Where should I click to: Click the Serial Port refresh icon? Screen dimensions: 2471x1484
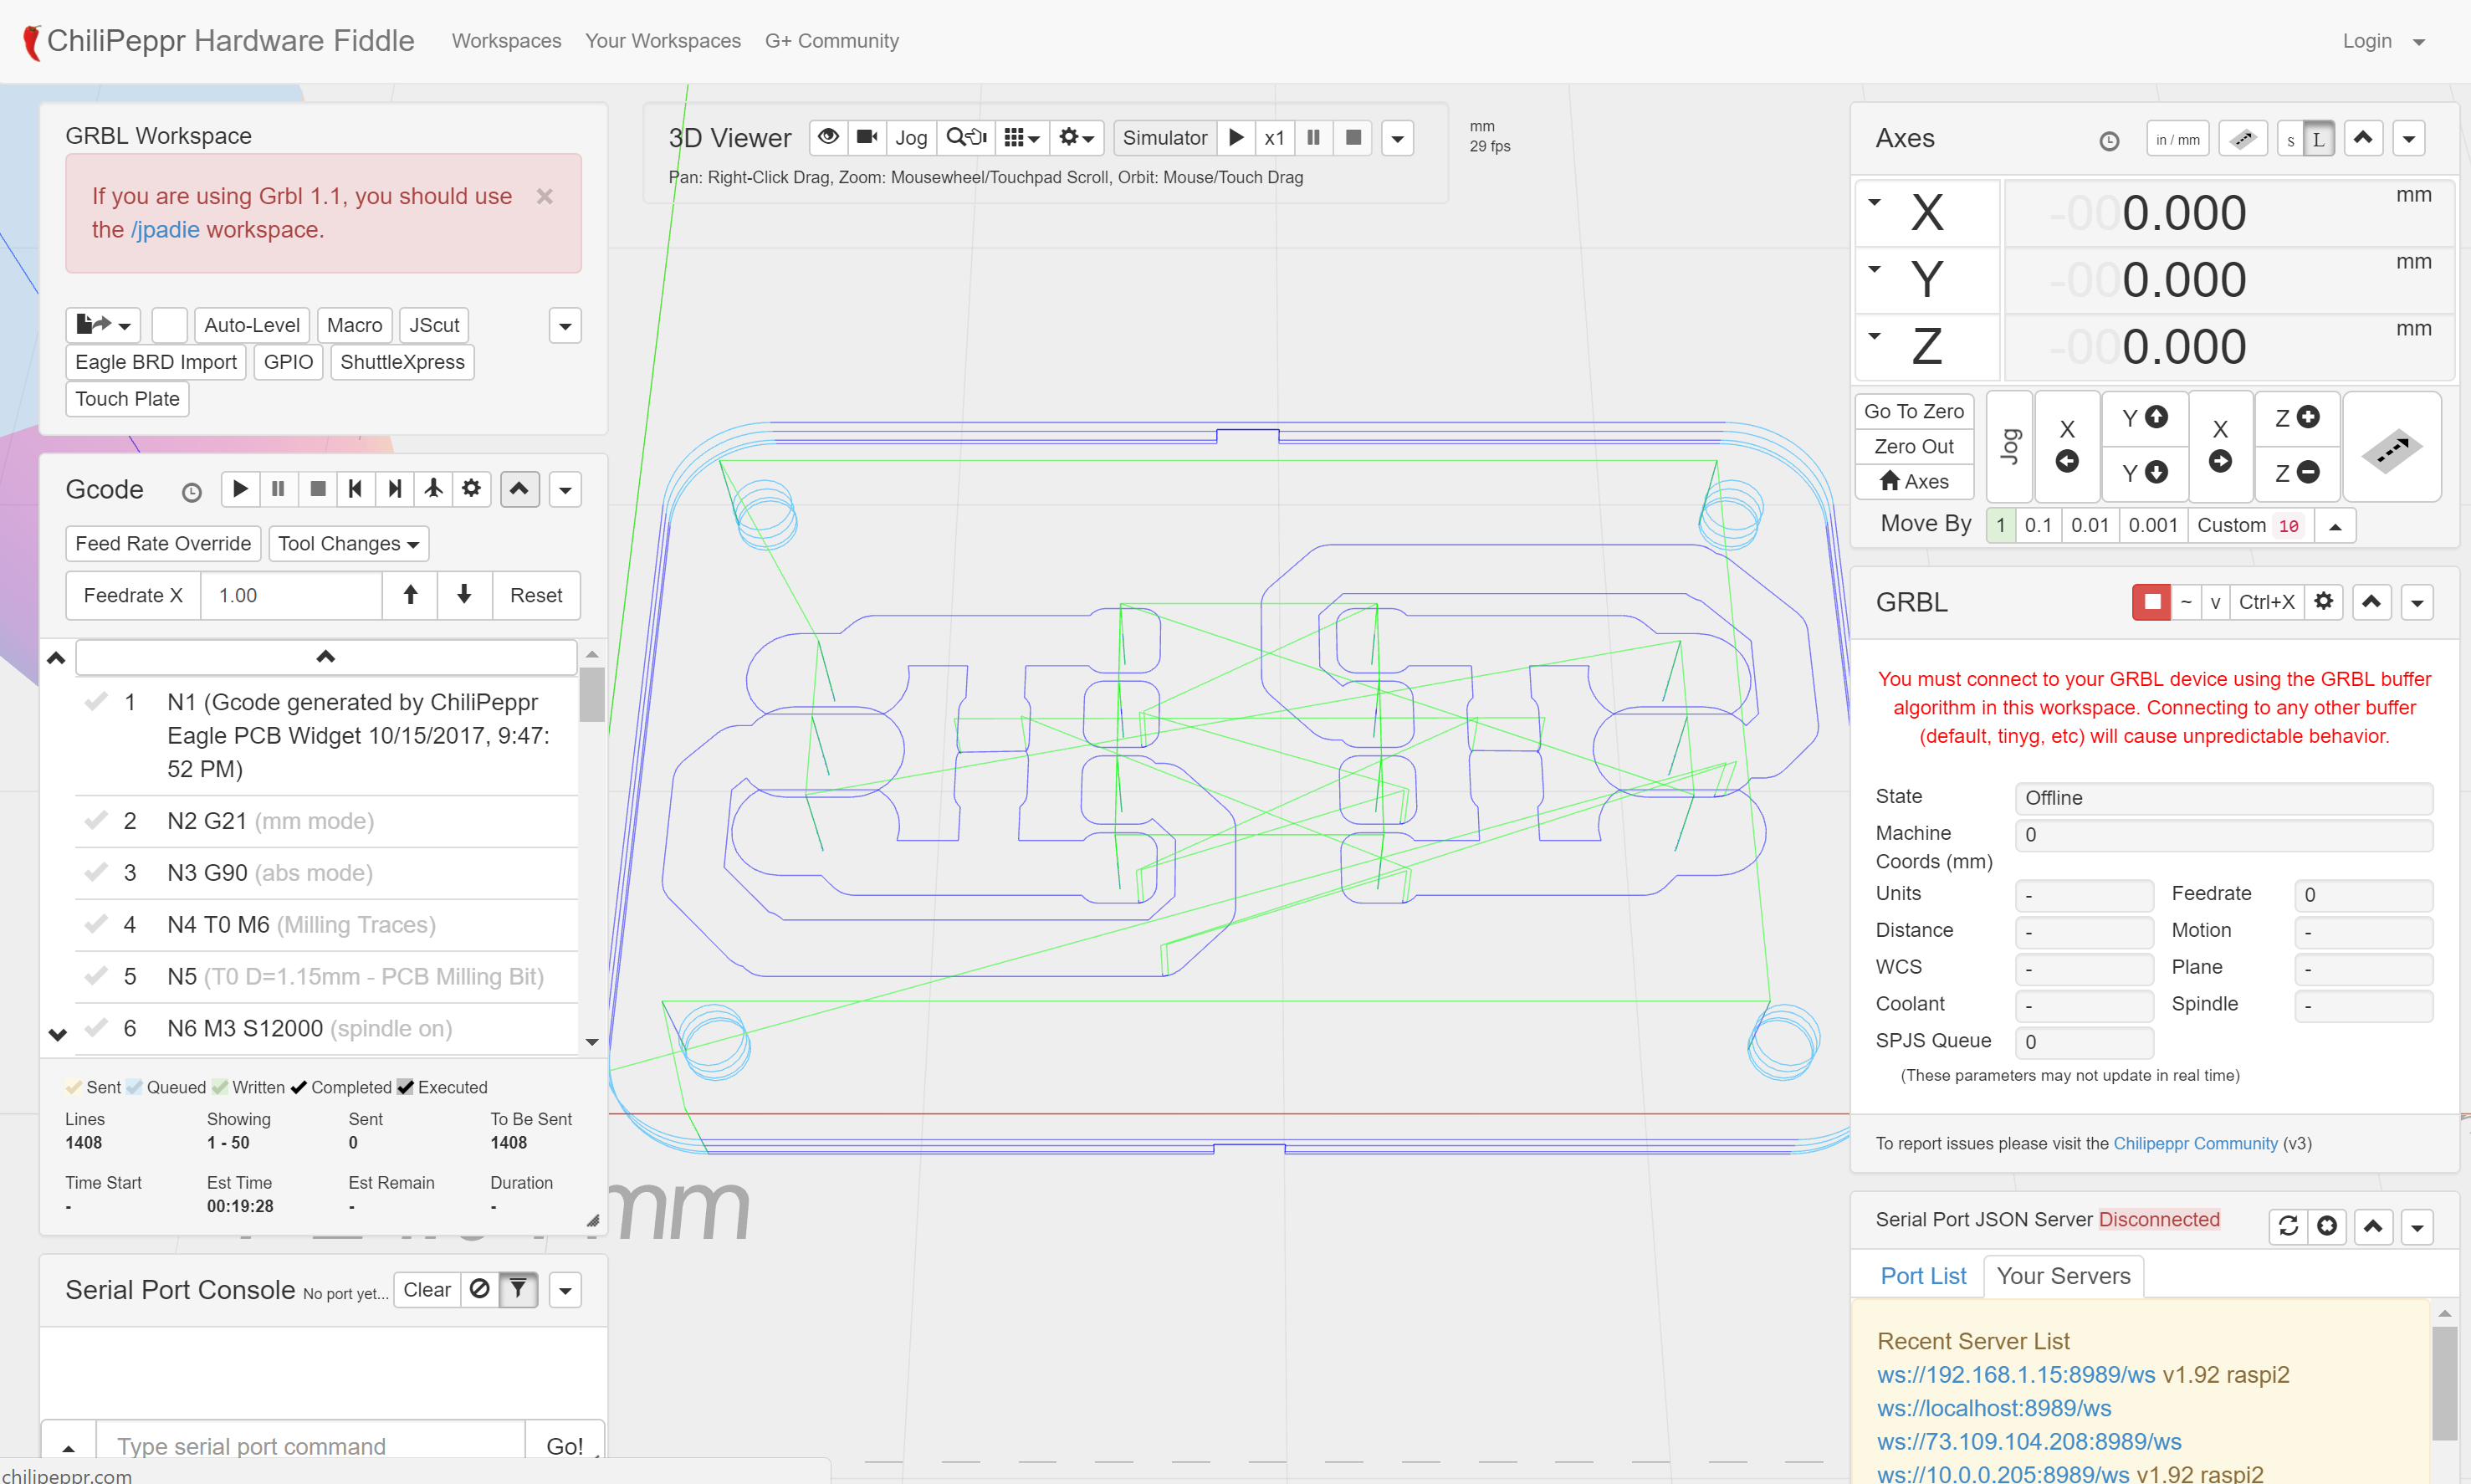coord(2288,1226)
